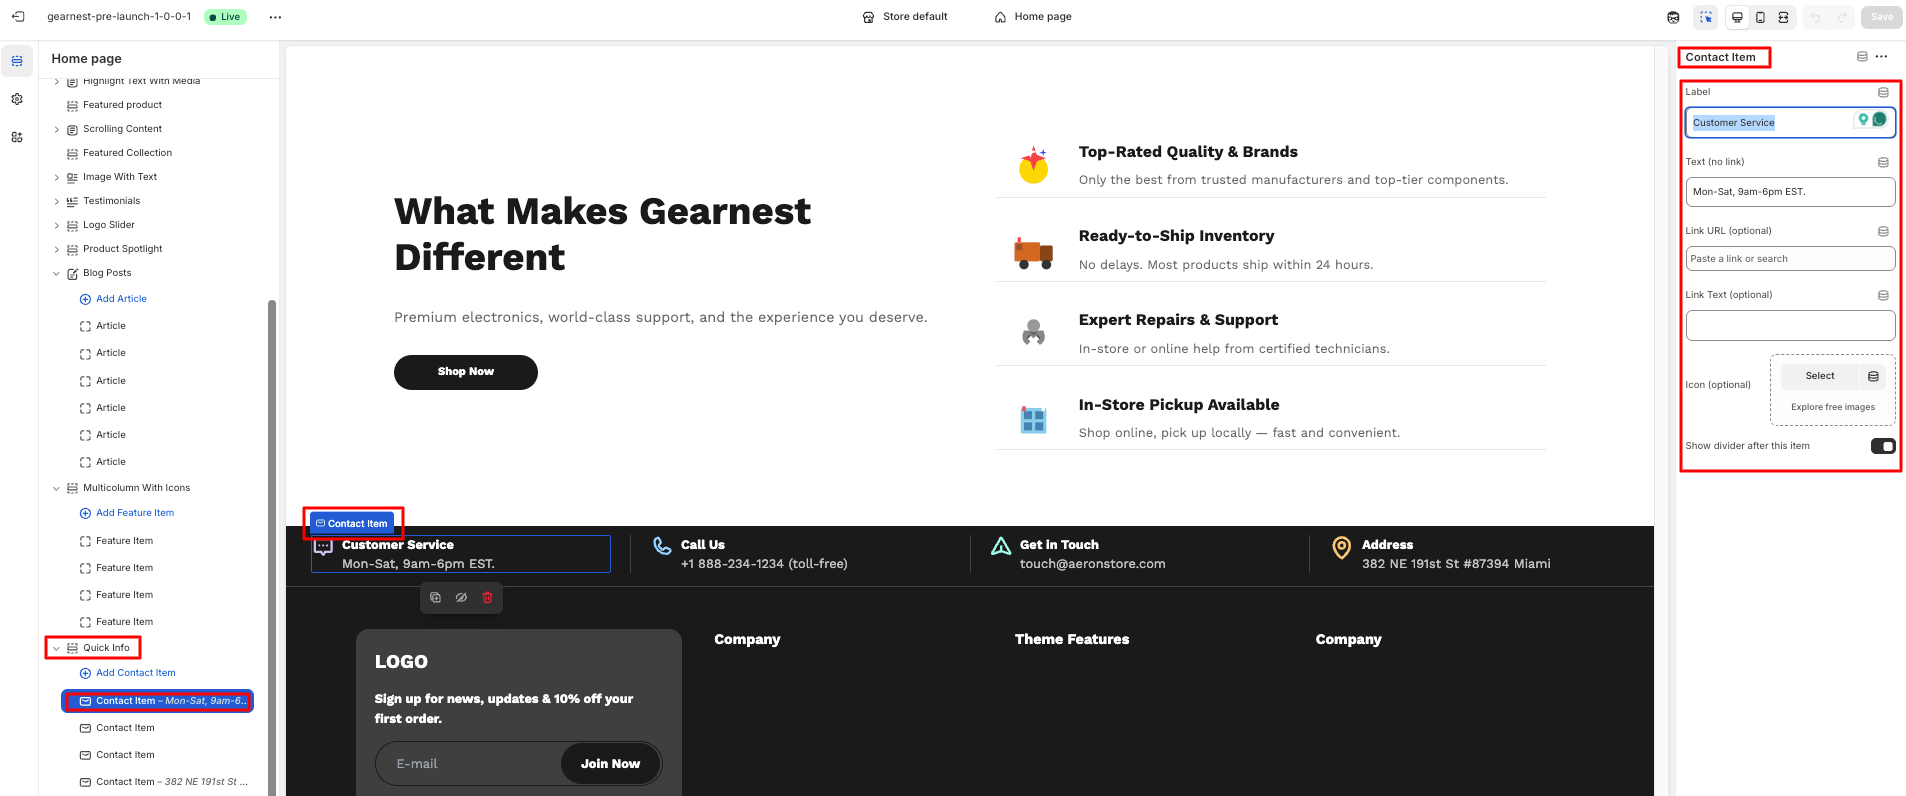
Task: Click into the Link URL field
Action: (1789, 259)
